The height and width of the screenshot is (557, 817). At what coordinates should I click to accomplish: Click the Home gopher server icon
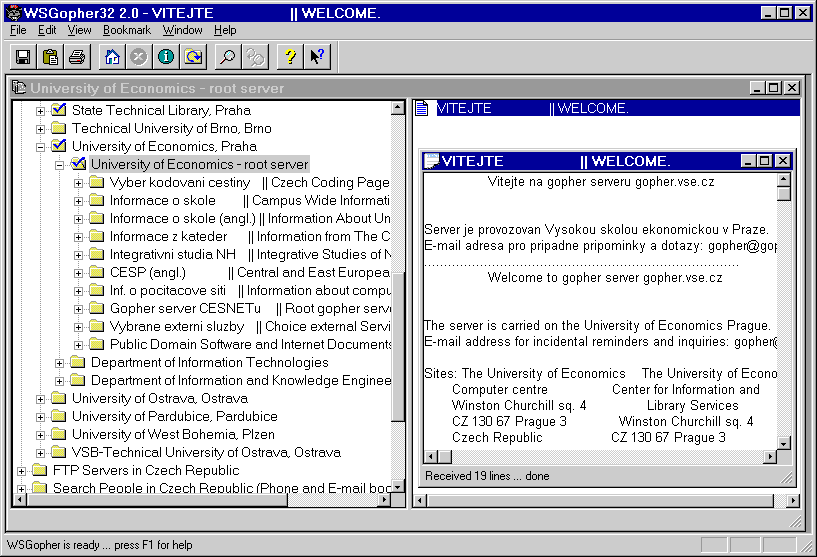pos(112,57)
